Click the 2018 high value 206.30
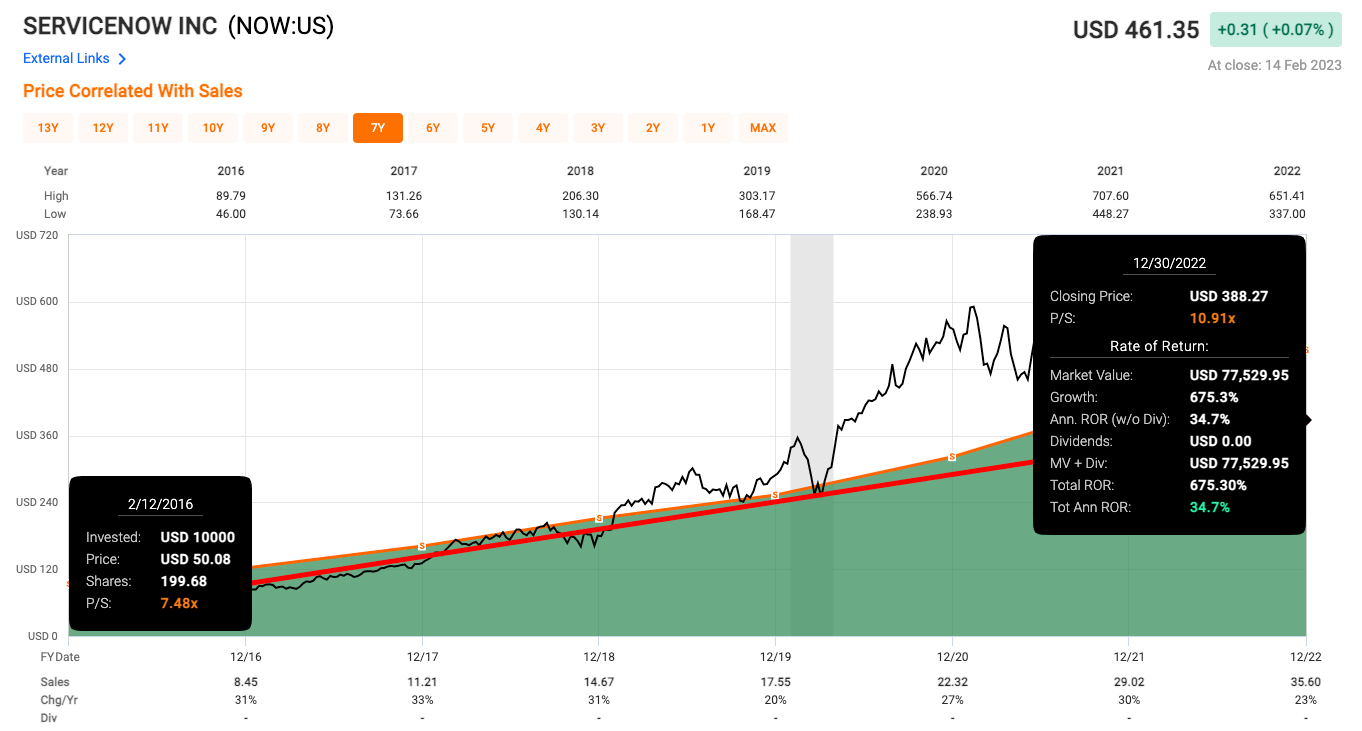This screenshot has width=1362, height=731. pos(580,196)
